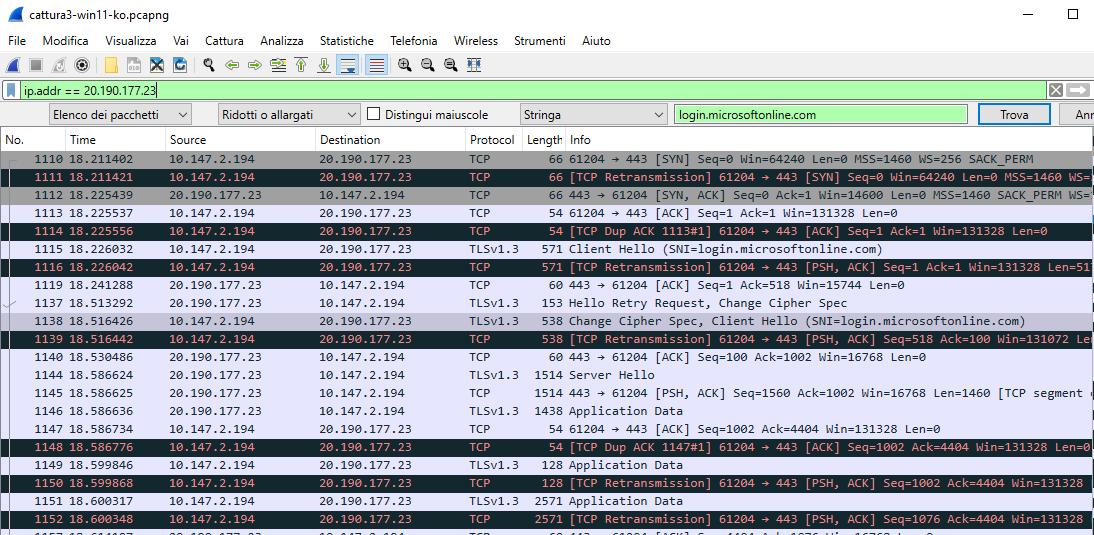This screenshot has width=1094, height=535.
Task: Close this capture file icon
Action: pyautogui.click(x=157, y=66)
